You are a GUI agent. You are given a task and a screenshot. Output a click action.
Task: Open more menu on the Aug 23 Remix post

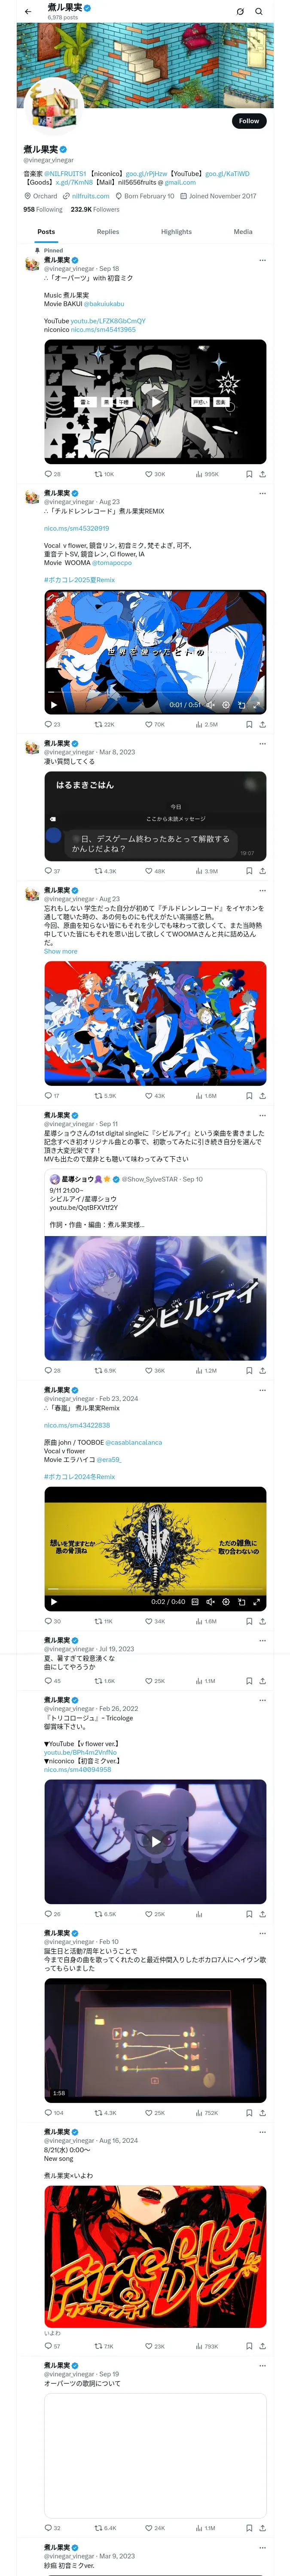[x=263, y=493]
